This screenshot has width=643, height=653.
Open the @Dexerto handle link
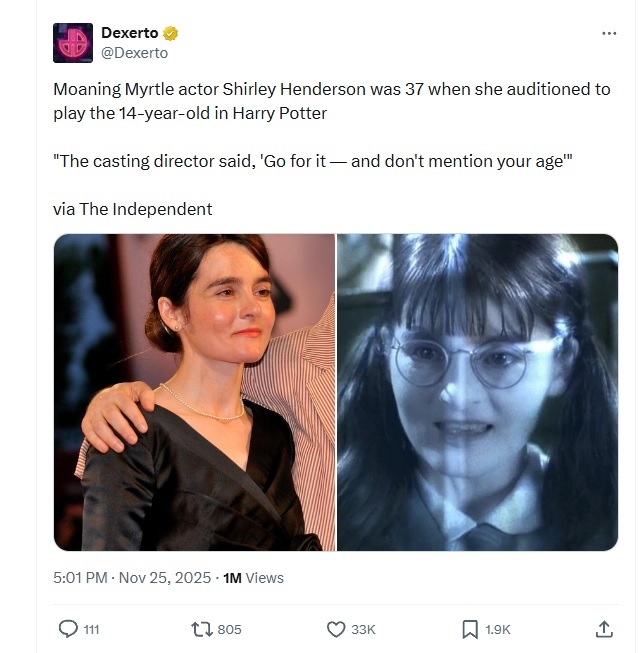pos(135,53)
